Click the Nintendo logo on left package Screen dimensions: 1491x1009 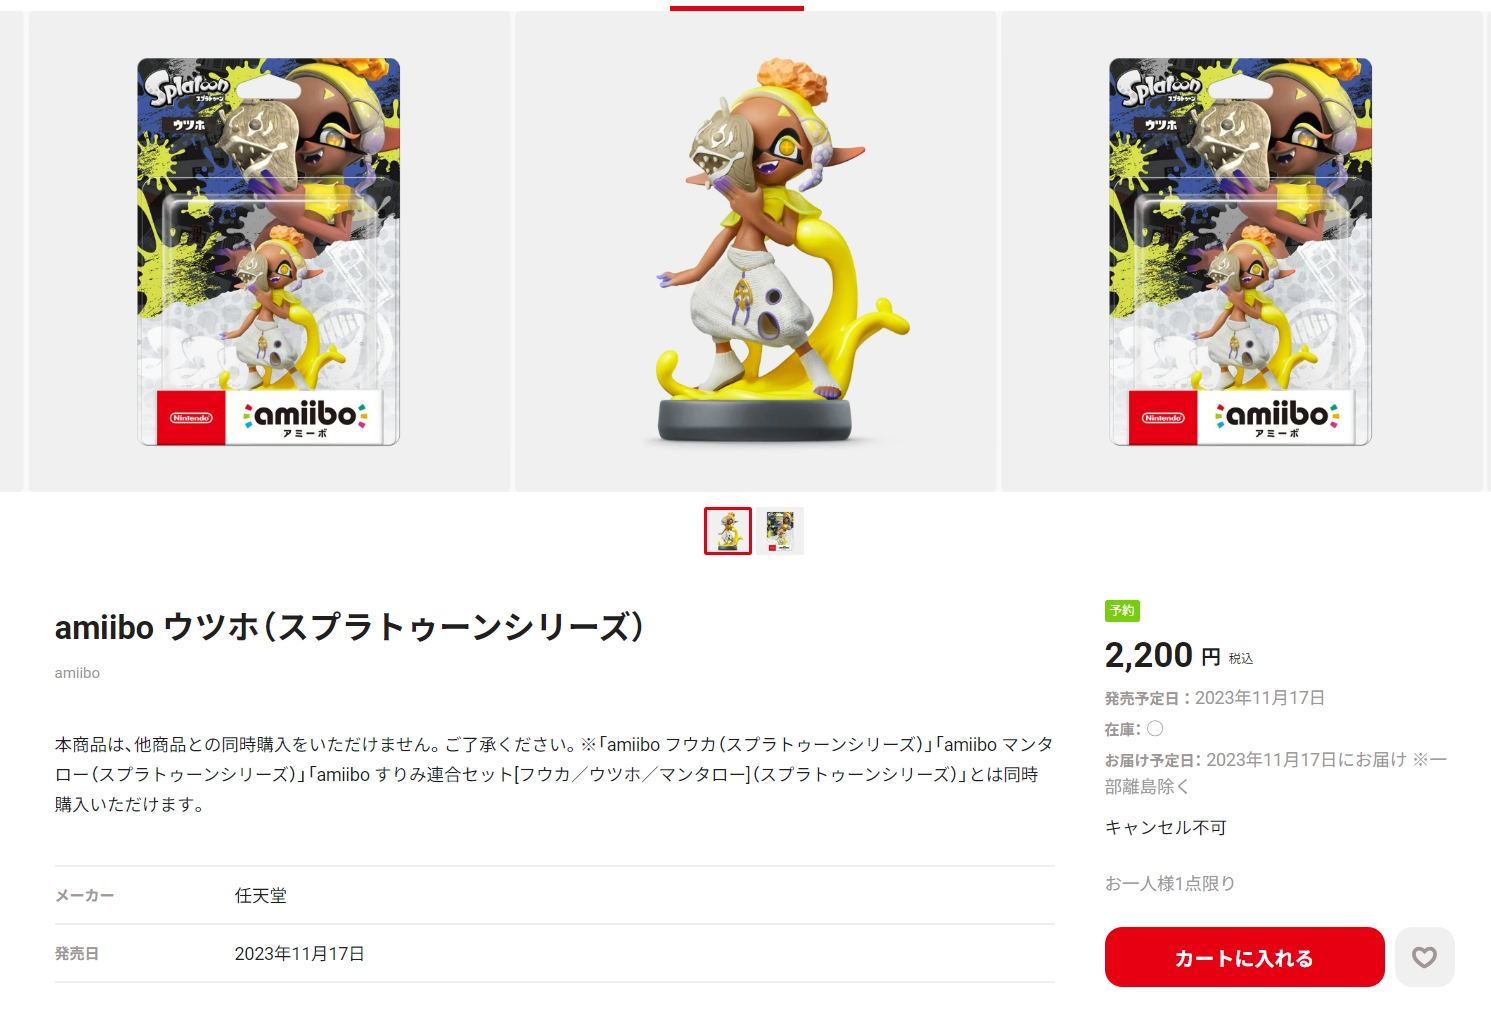(x=191, y=418)
